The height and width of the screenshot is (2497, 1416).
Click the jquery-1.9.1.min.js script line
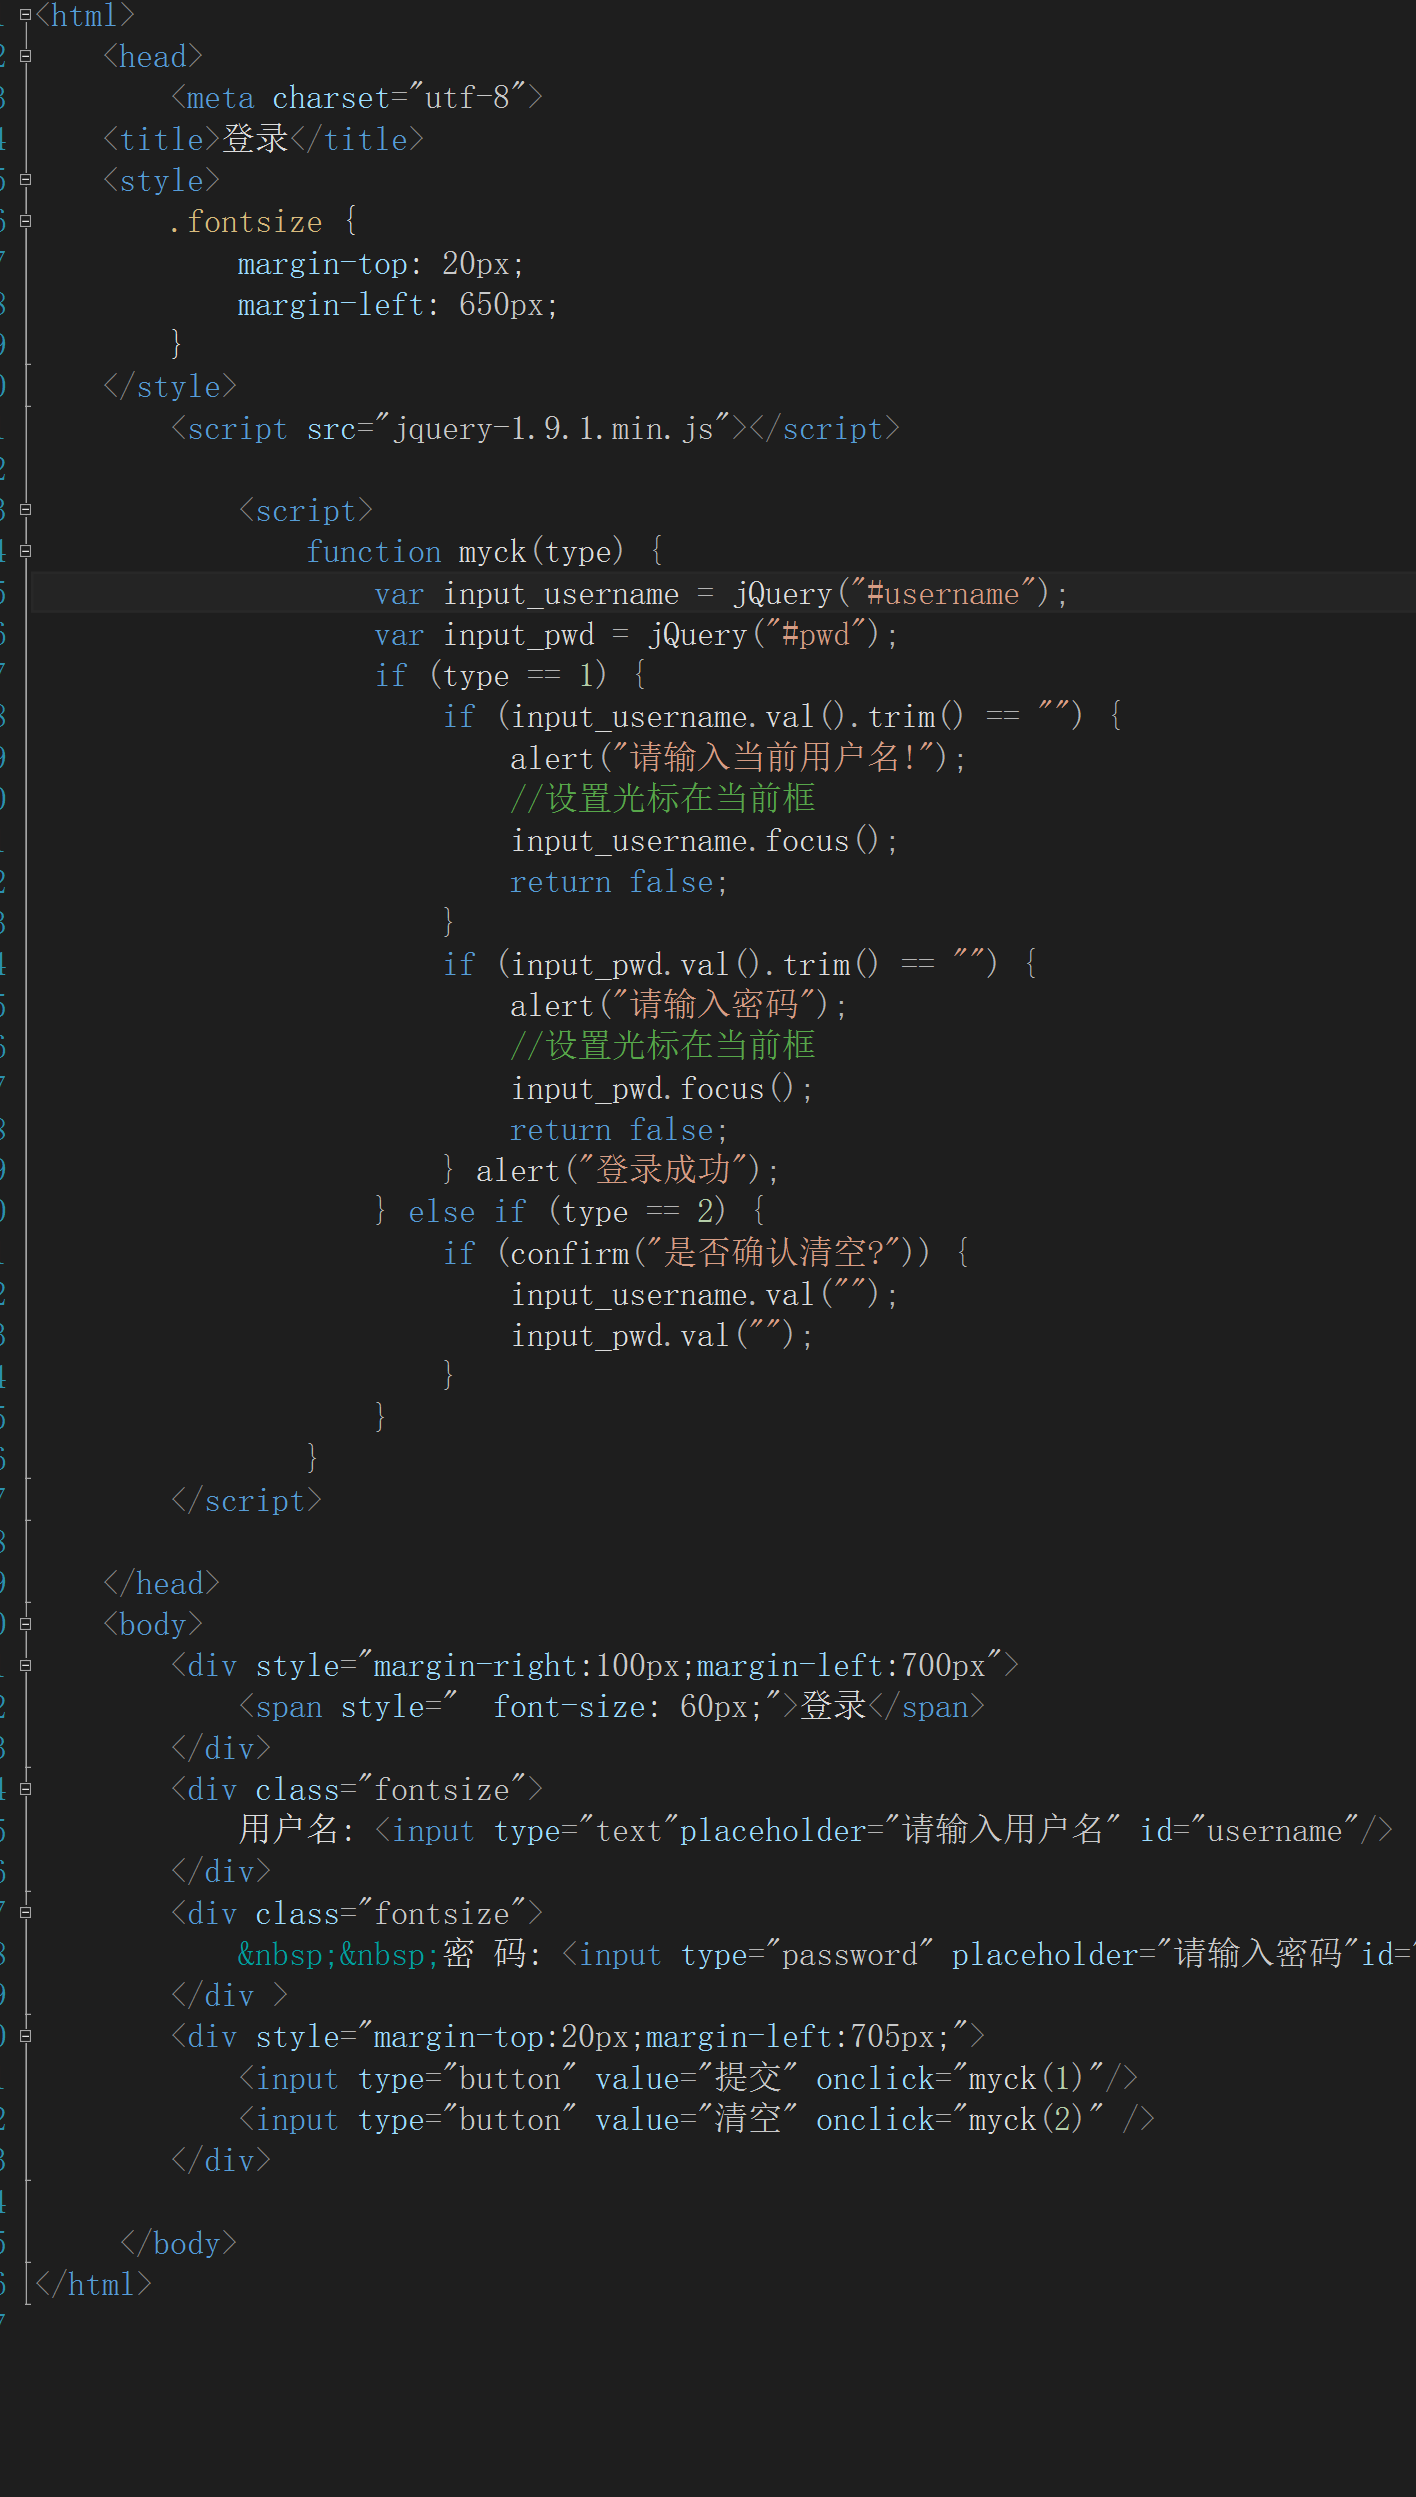[535, 429]
